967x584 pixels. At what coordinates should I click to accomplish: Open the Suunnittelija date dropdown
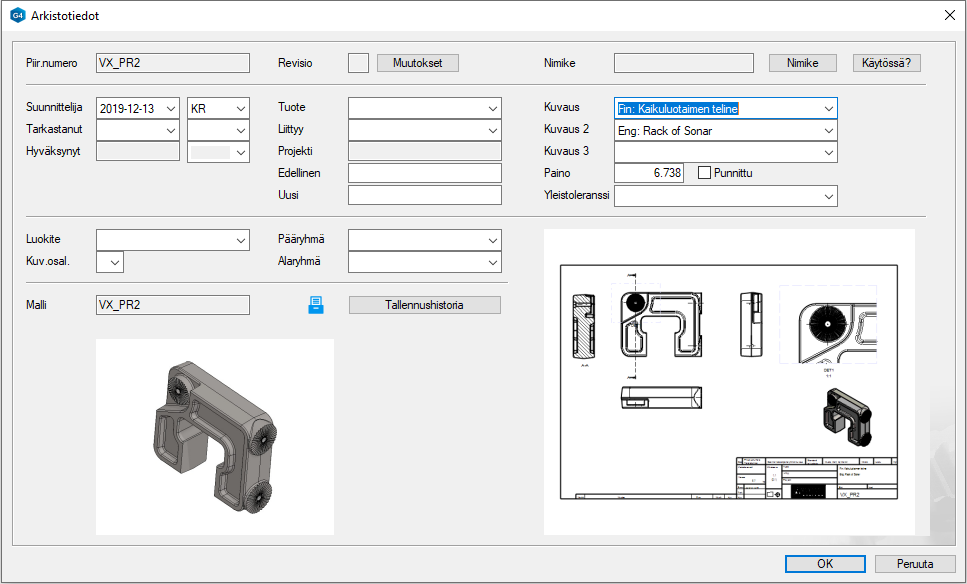click(x=170, y=108)
